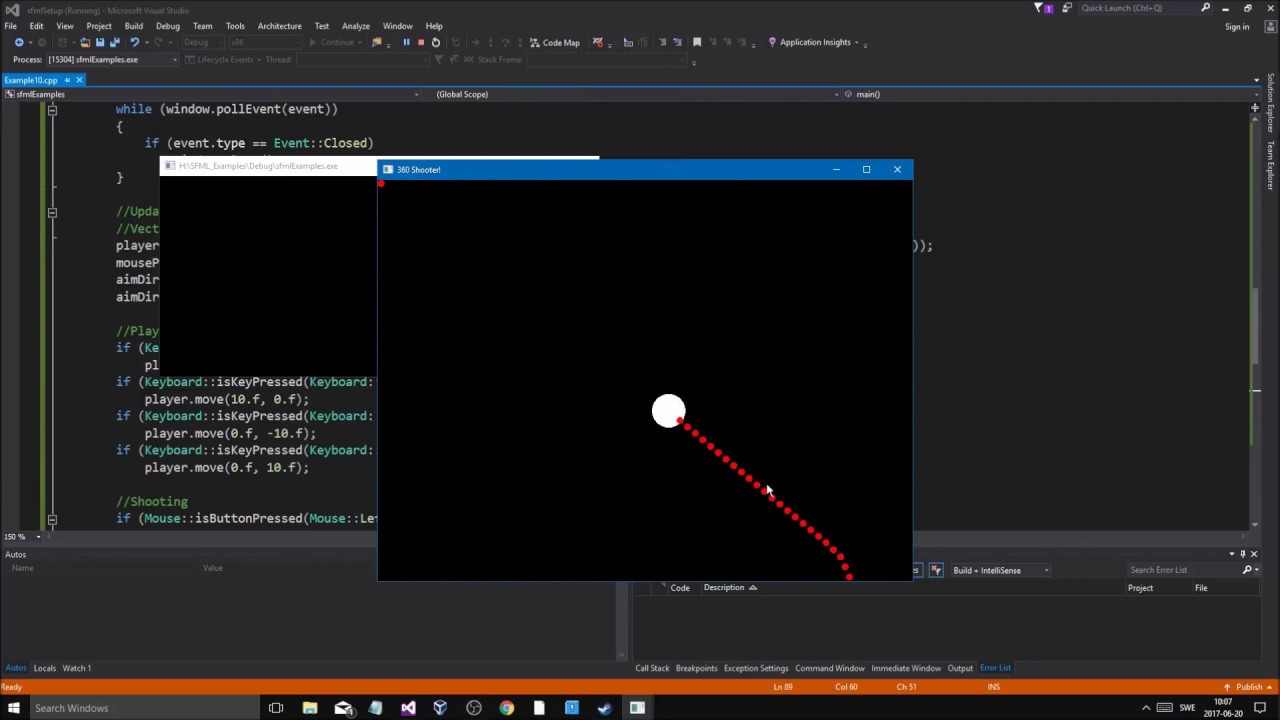
Task: Open the Code Map tool
Action: pyautogui.click(x=554, y=42)
